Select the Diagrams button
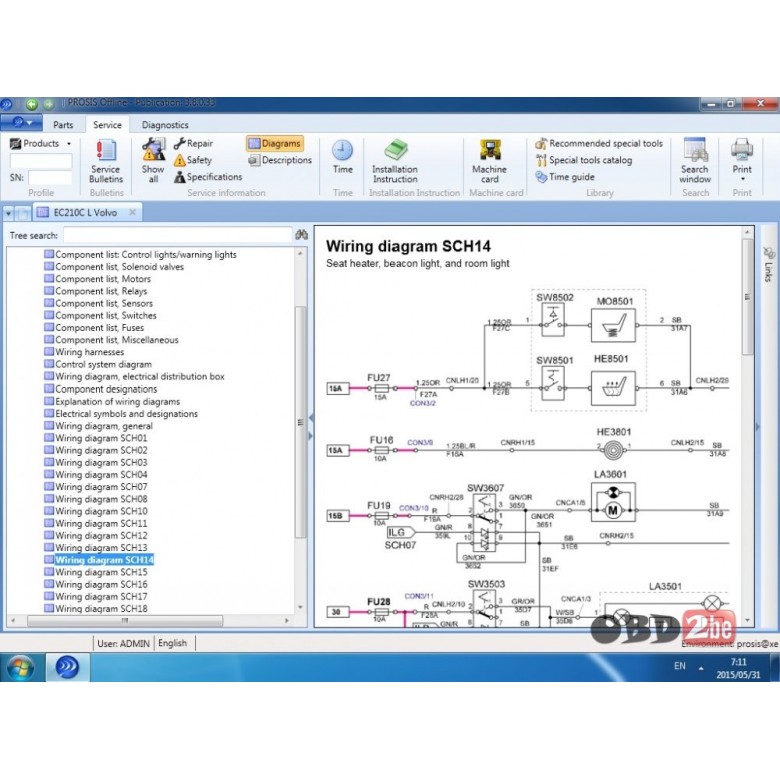The width and height of the screenshot is (780, 780). 275,143
